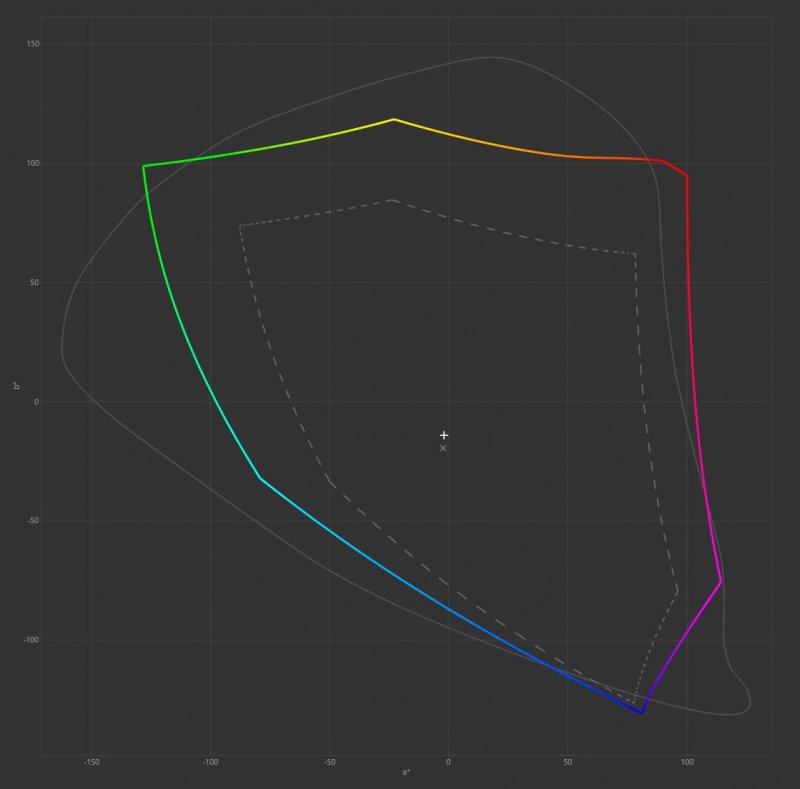Click the gray x marker near center
This screenshot has height=789, width=800.
[443, 448]
